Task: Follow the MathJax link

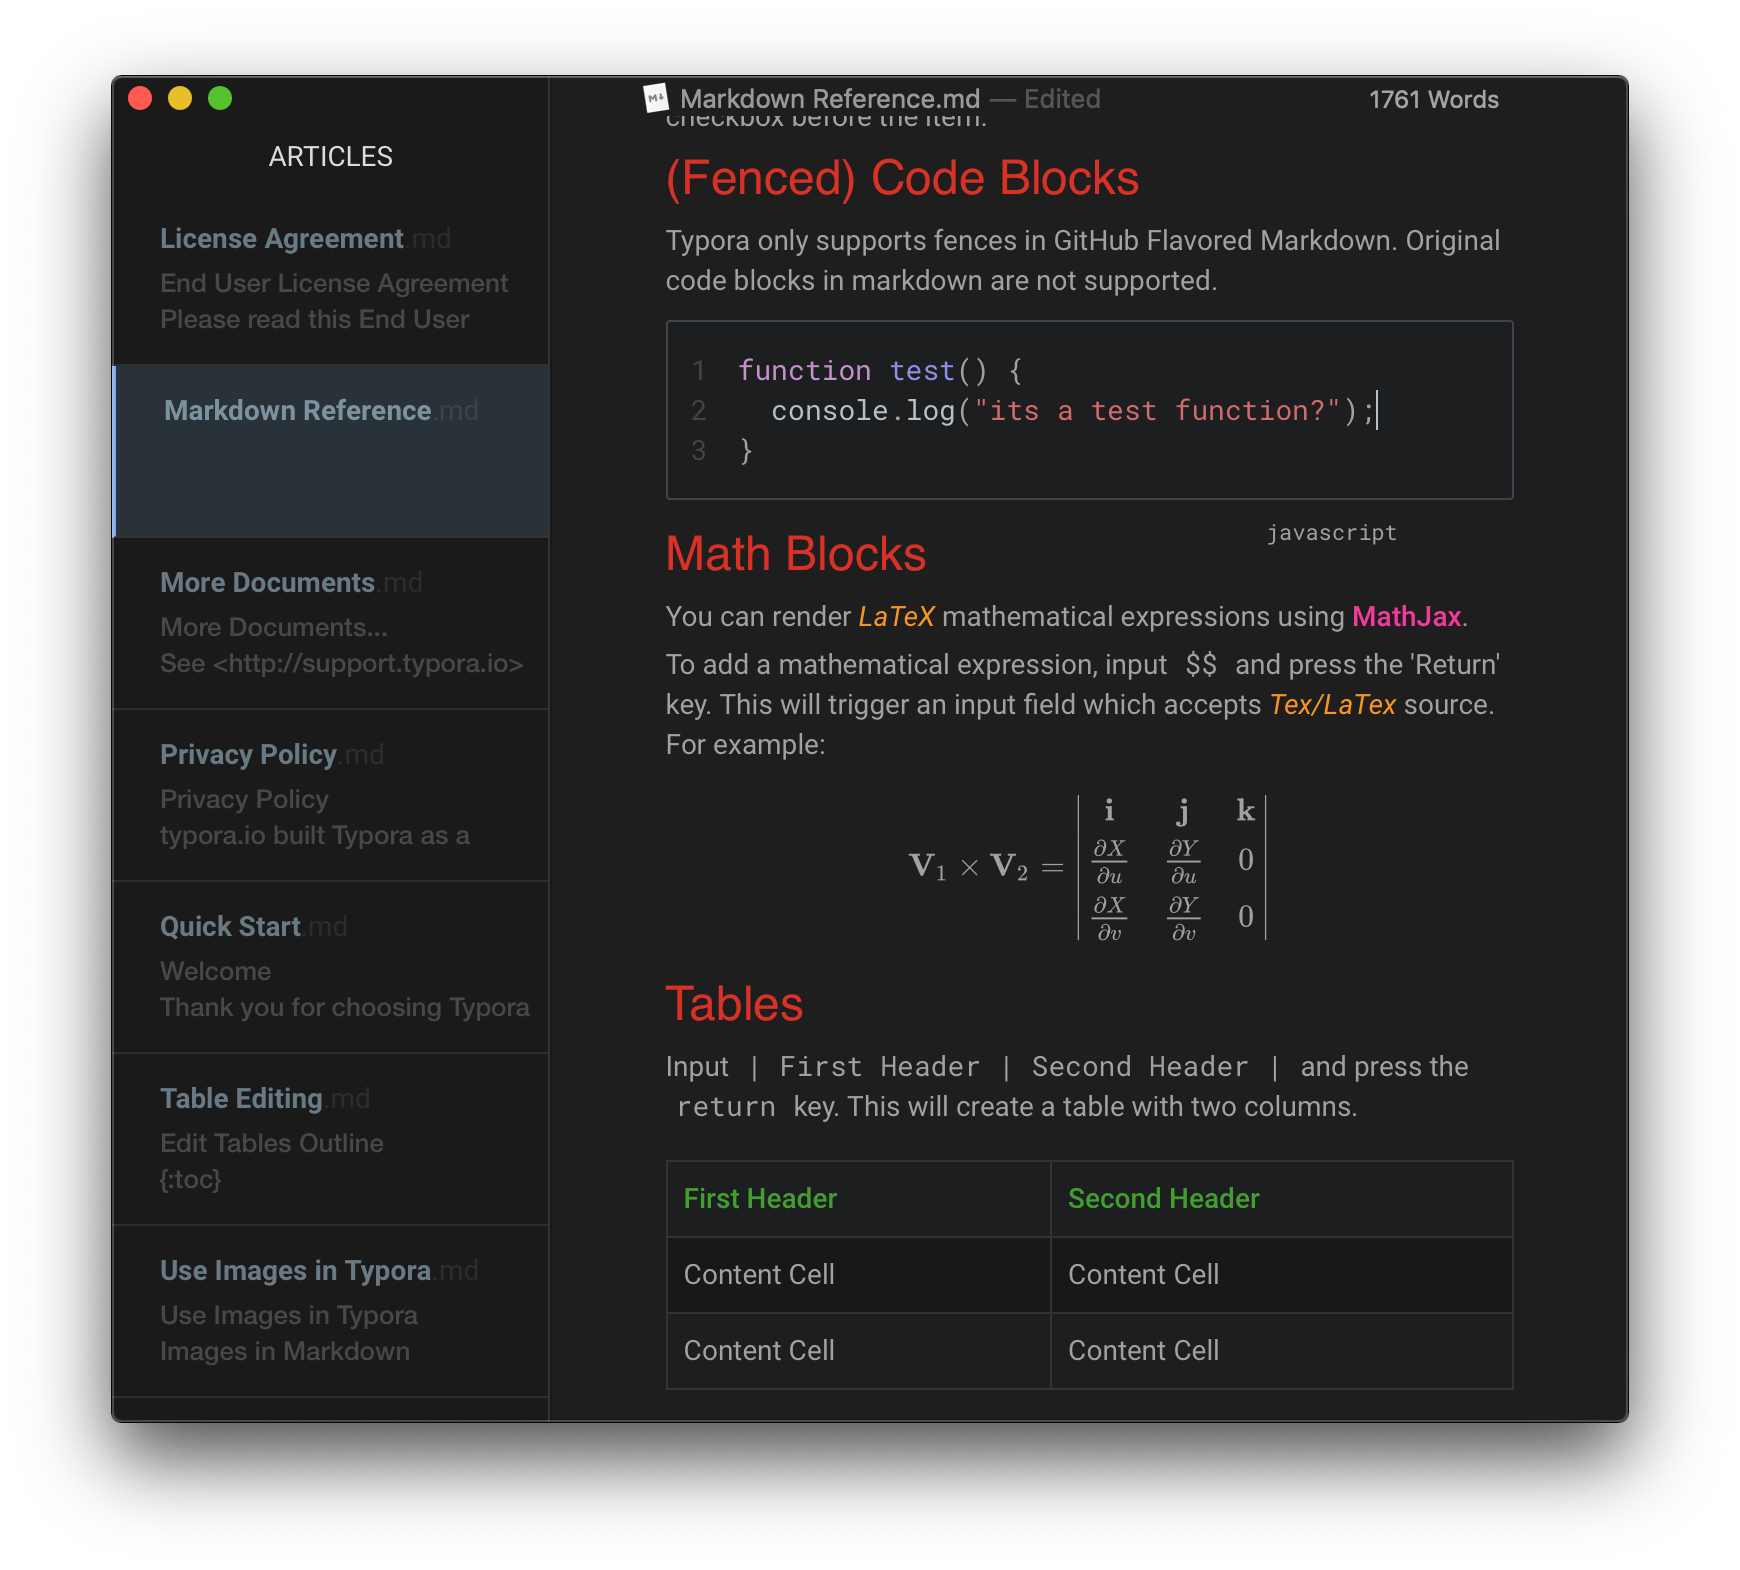Action: coord(1406,616)
